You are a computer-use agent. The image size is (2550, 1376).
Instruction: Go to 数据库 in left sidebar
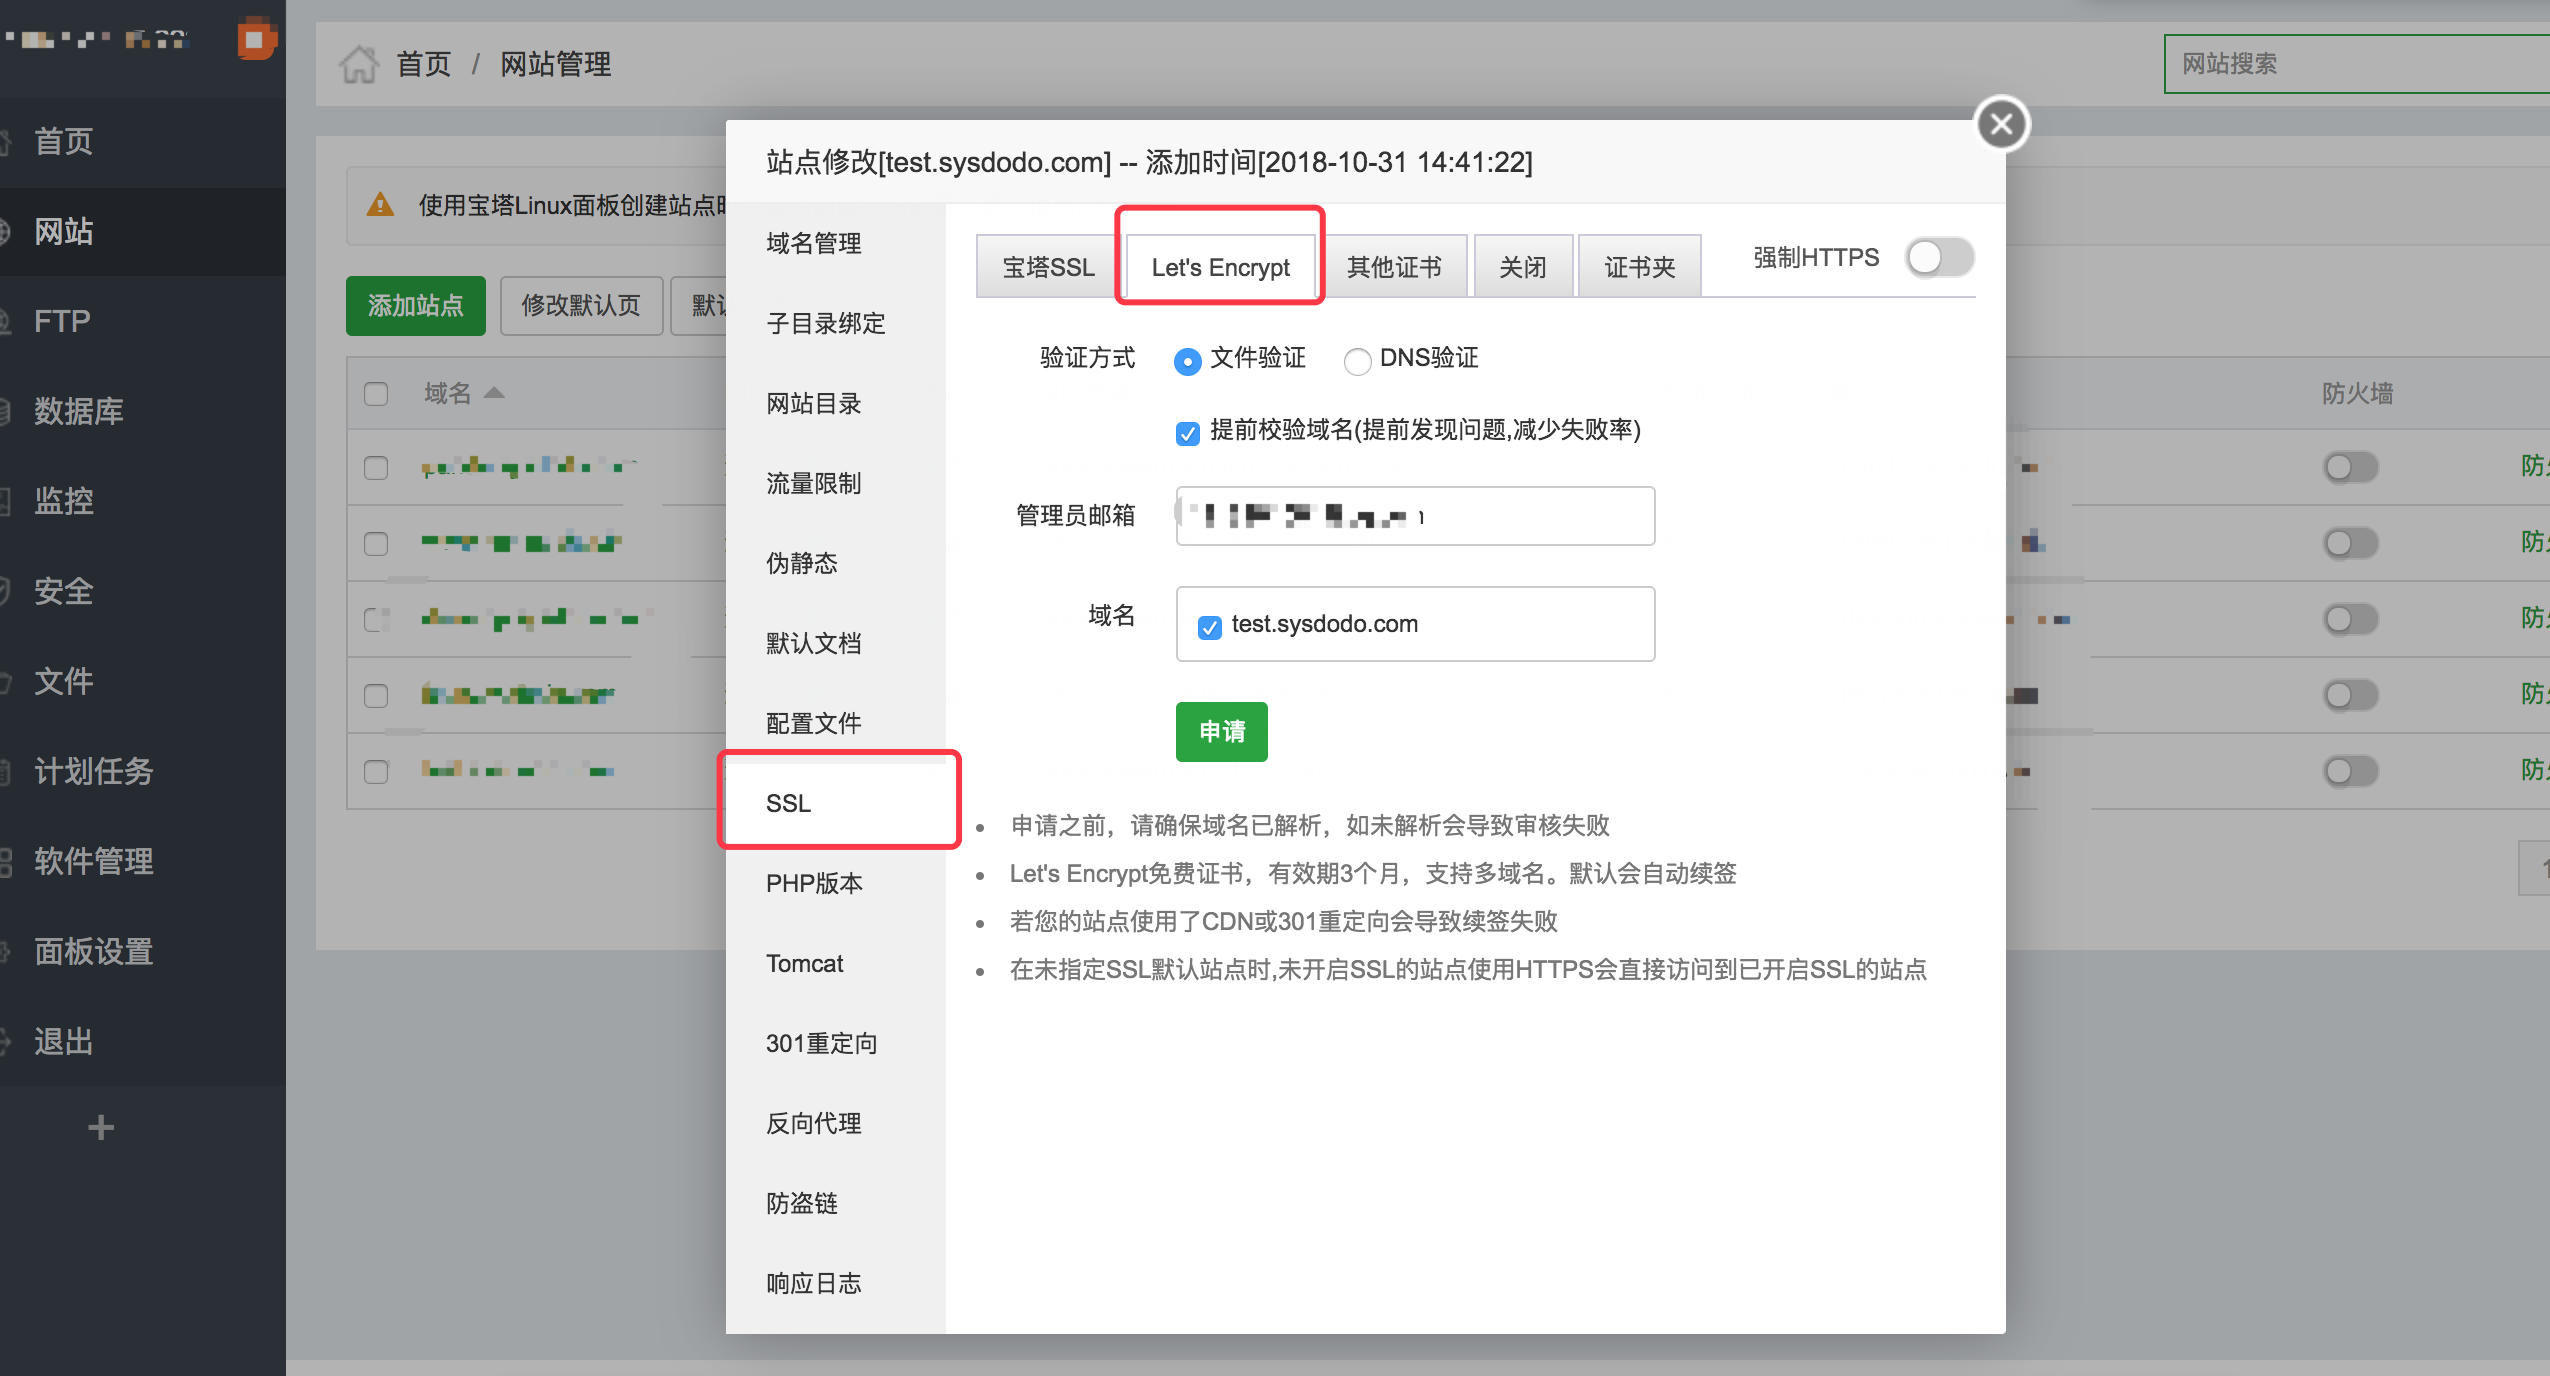click(x=143, y=411)
